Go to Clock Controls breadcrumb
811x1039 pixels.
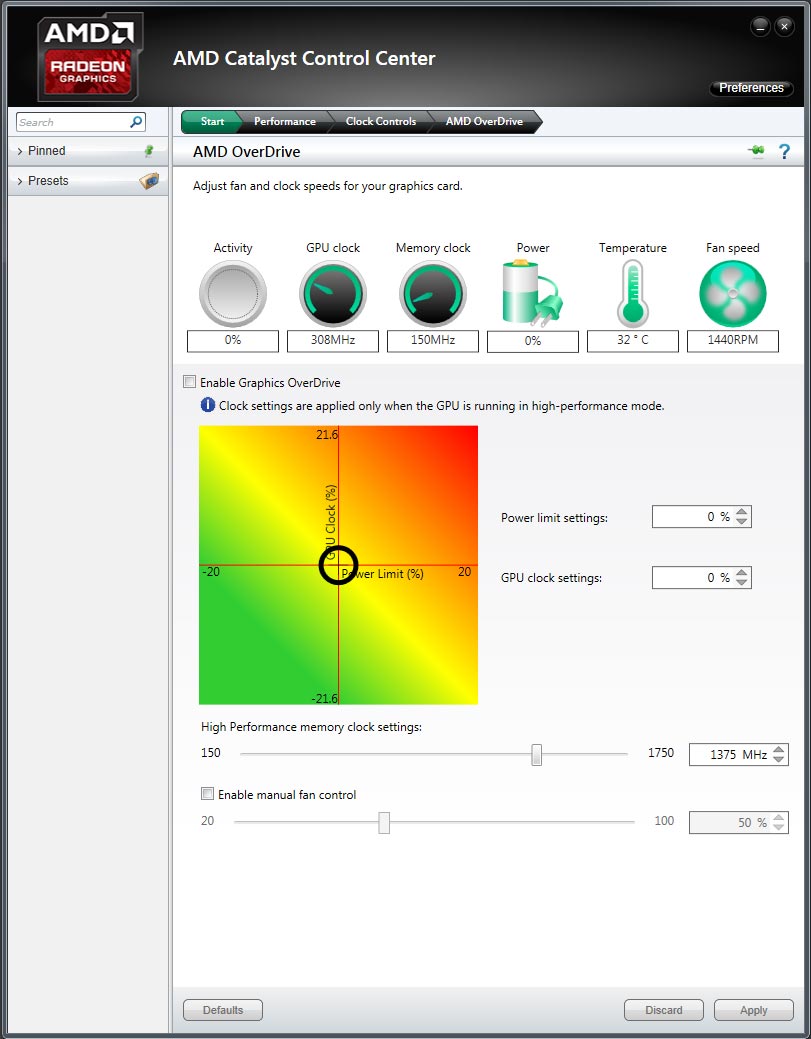(380, 121)
